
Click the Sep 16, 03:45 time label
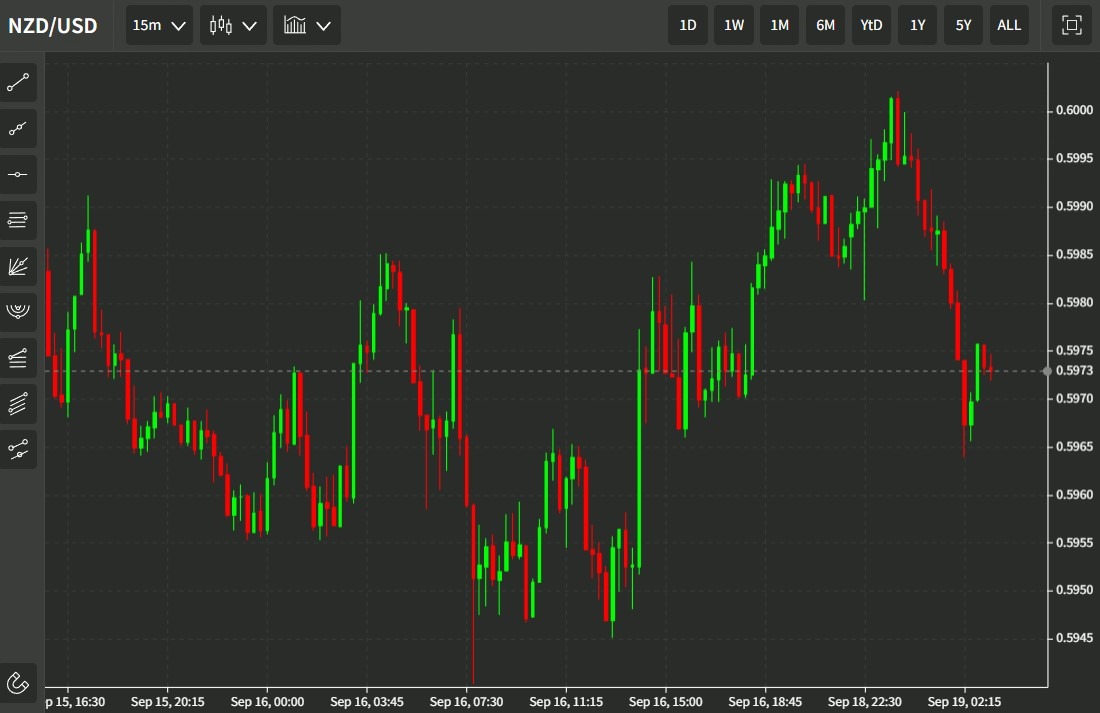(x=367, y=702)
